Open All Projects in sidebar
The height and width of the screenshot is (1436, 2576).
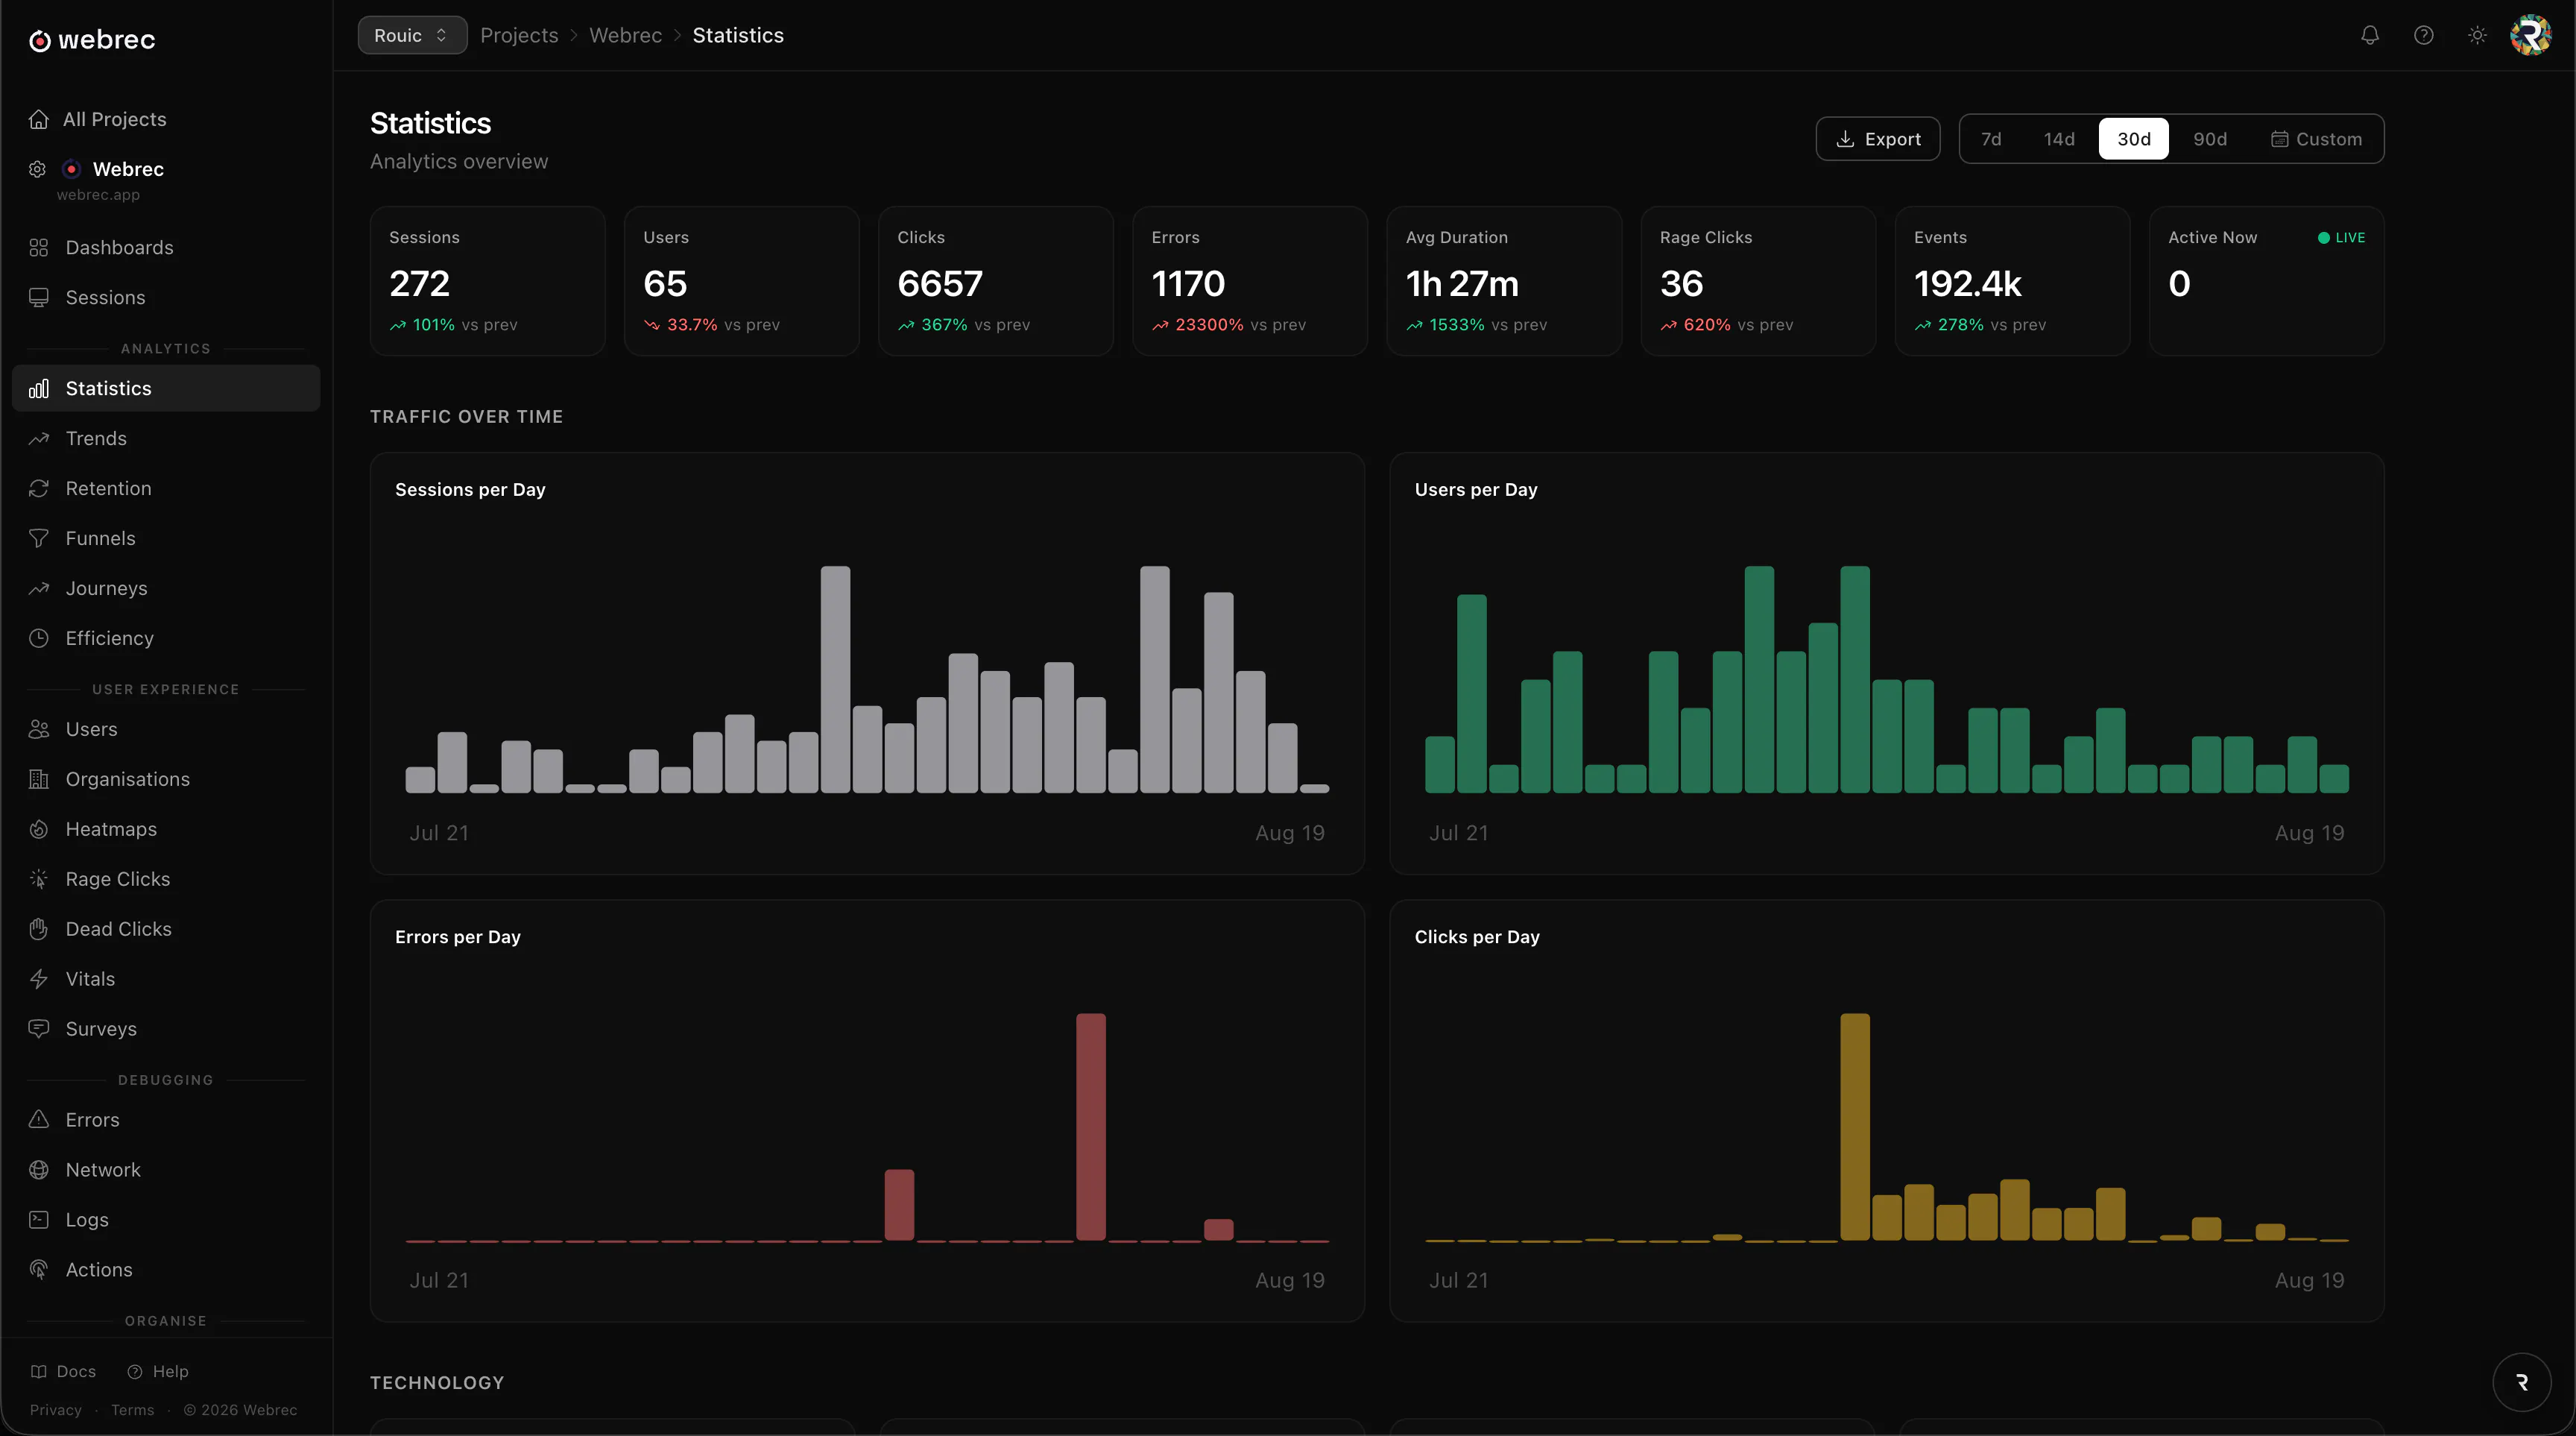pos(166,119)
